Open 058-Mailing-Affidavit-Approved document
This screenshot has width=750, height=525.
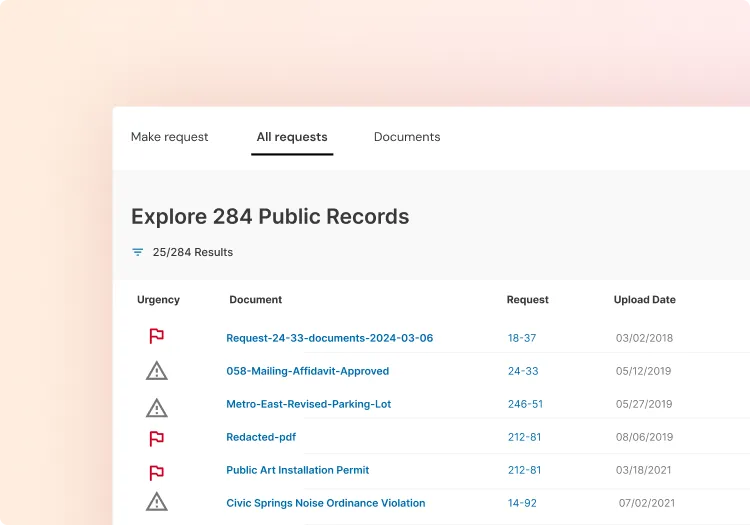[x=307, y=371]
